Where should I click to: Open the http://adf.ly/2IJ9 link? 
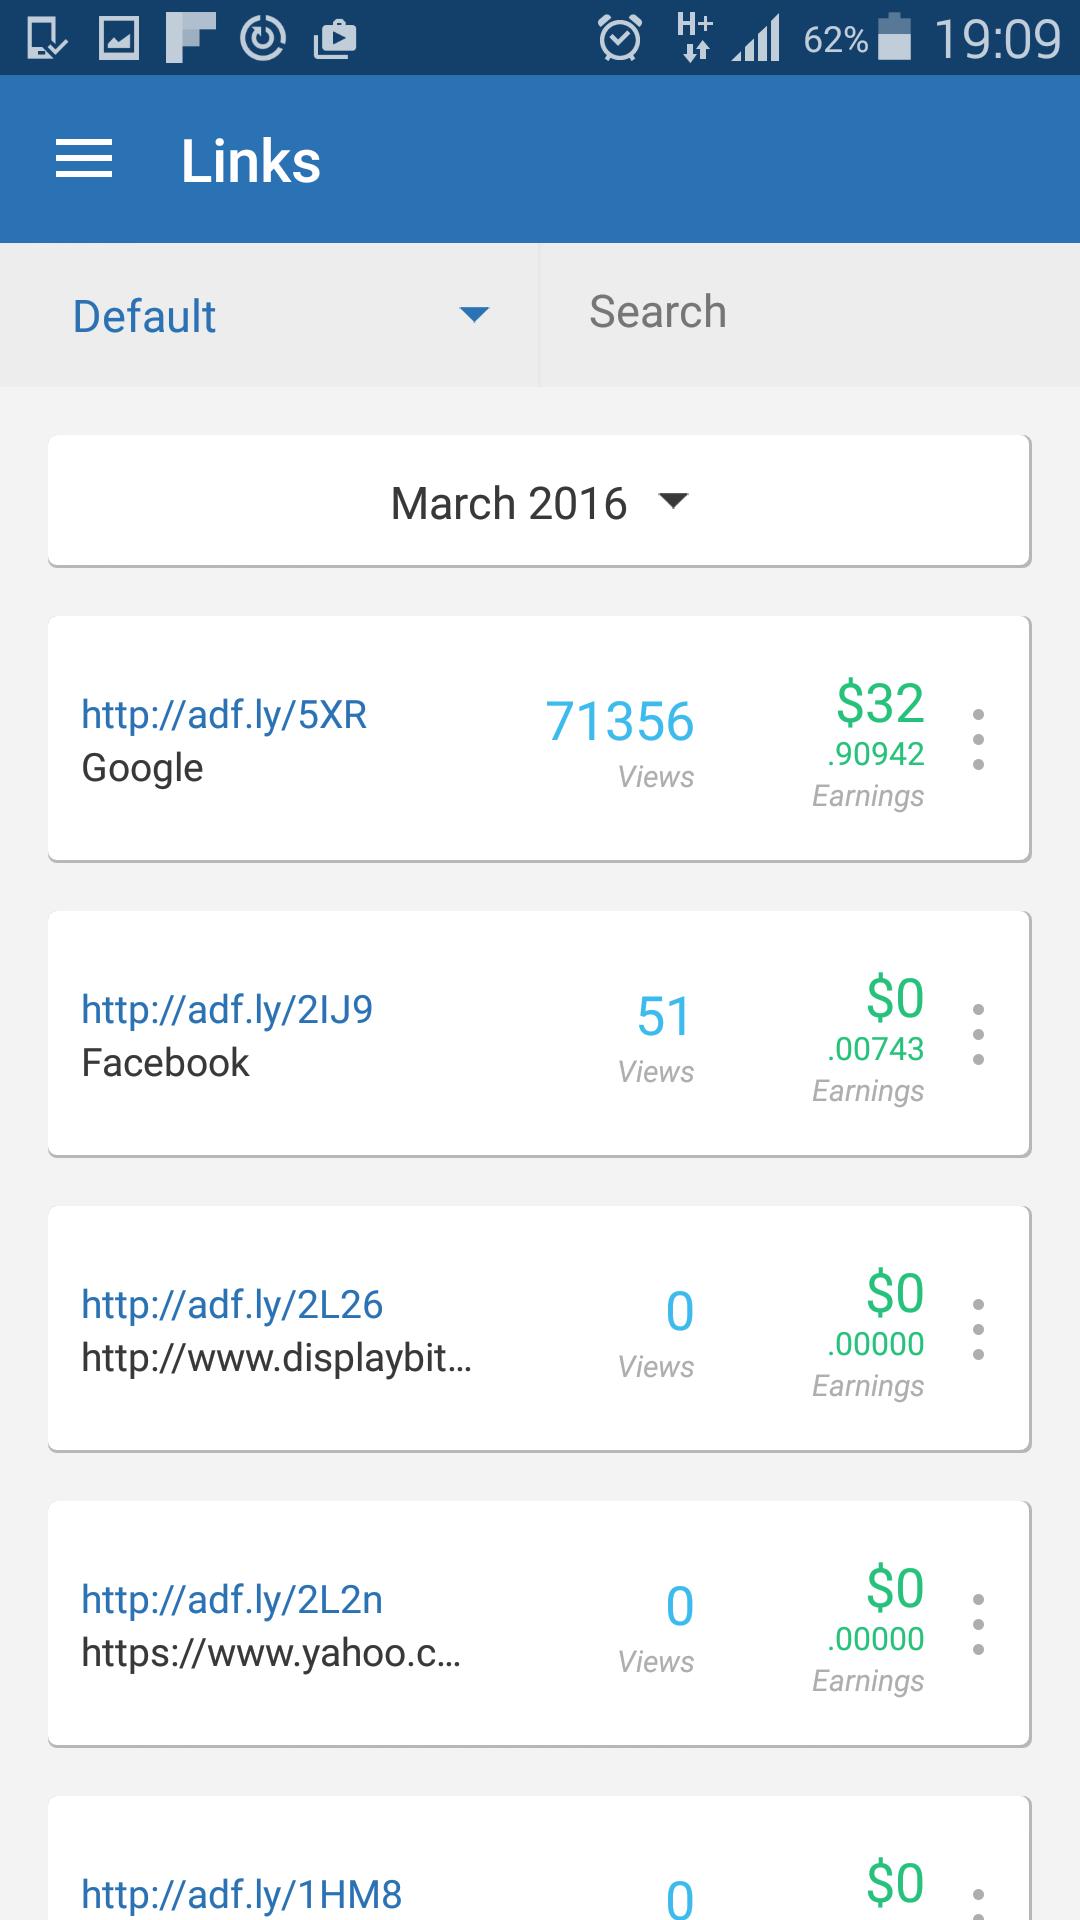tap(227, 1010)
